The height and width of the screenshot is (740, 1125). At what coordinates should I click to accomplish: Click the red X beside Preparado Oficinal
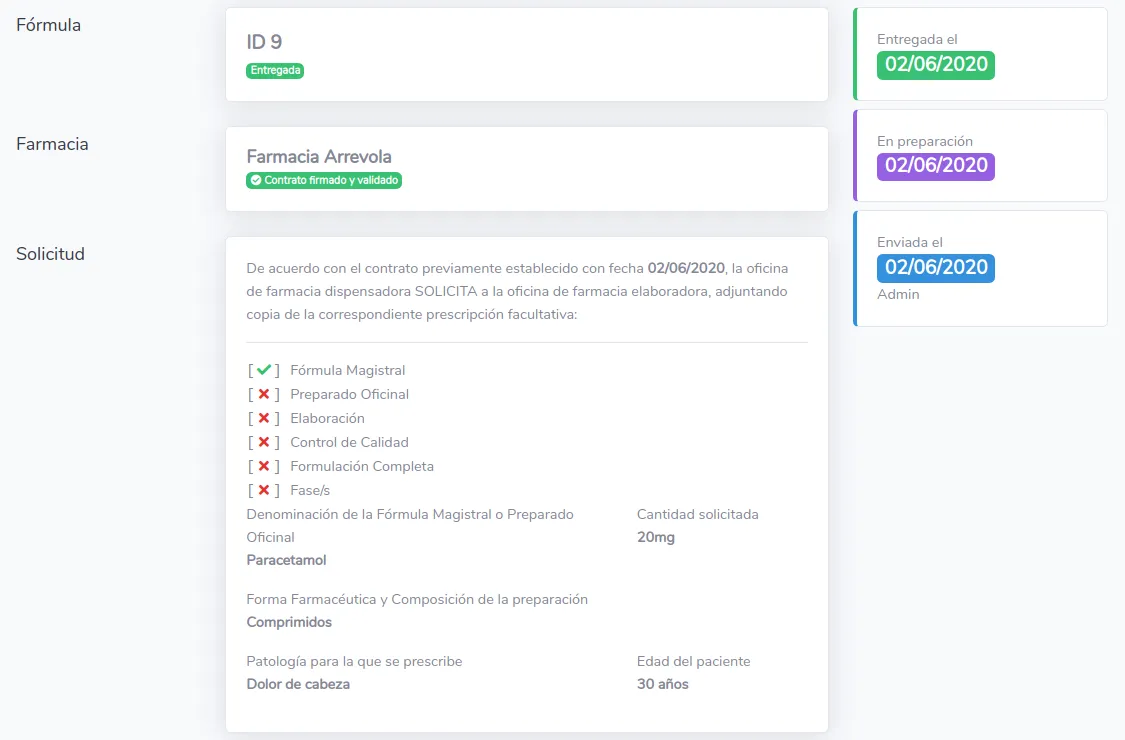coord(263,394)
